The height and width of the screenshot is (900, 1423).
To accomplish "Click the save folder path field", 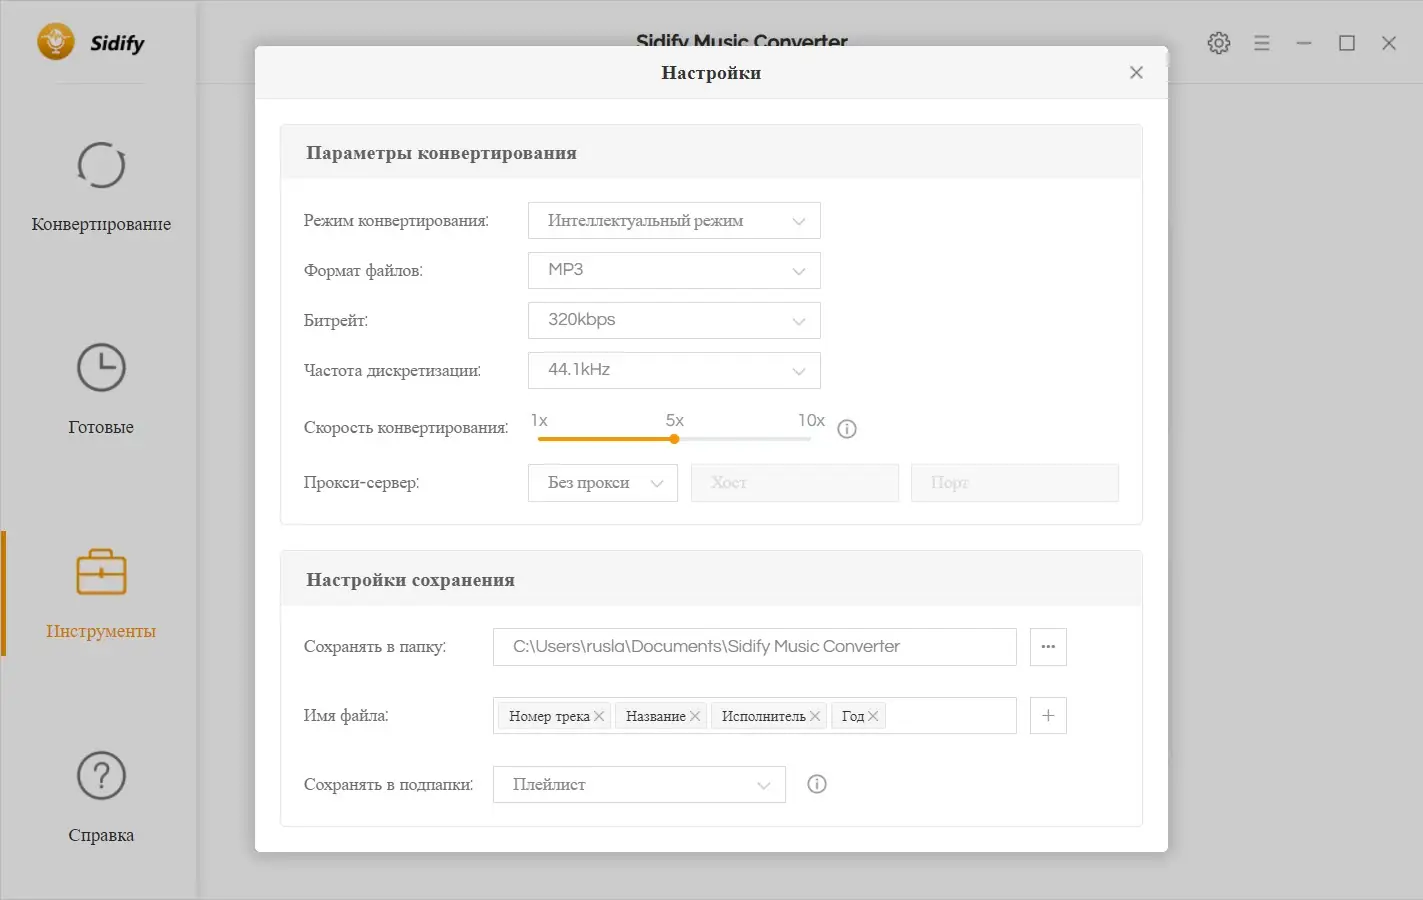I will pos(754,647).
